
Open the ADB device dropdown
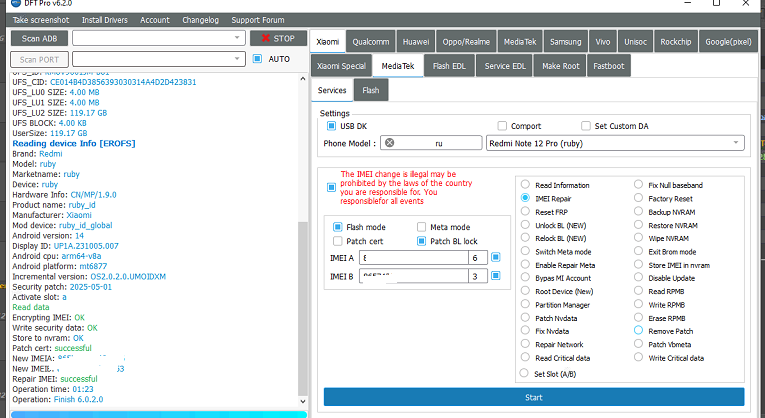159,38
